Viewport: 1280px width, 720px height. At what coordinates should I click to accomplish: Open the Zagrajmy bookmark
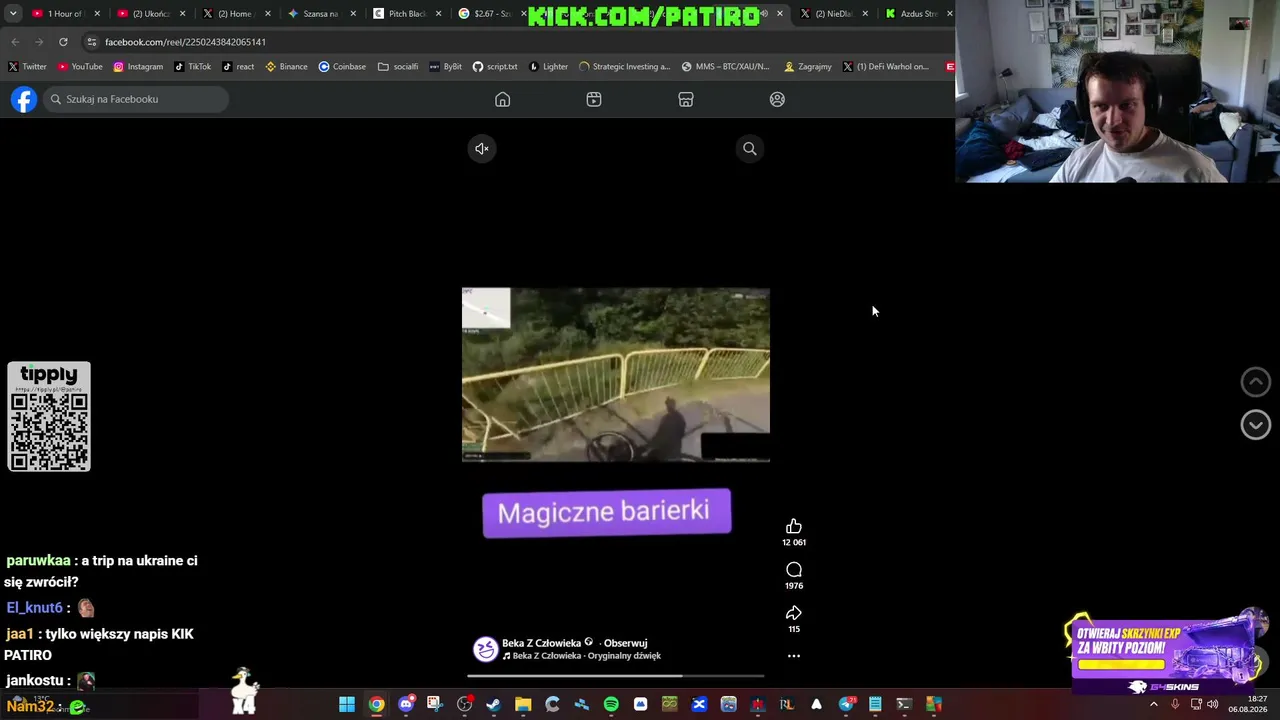pyautogui.click(x=808, y=67)
